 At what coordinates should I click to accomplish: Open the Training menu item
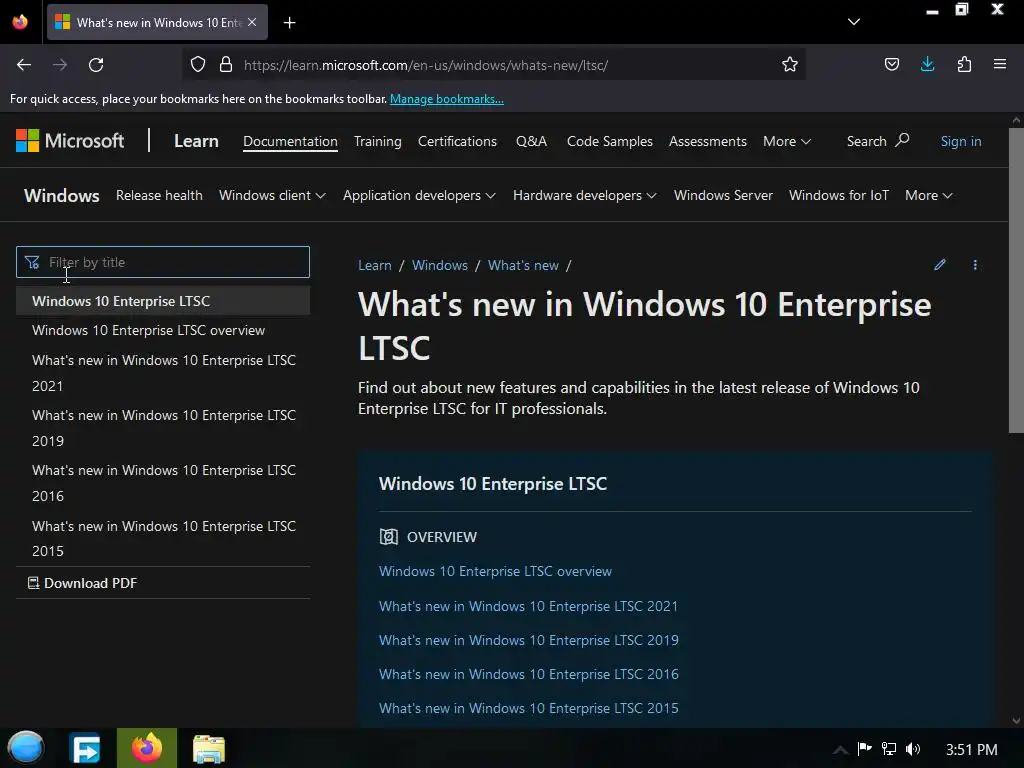pyautogui.click(x=377, y=141)
